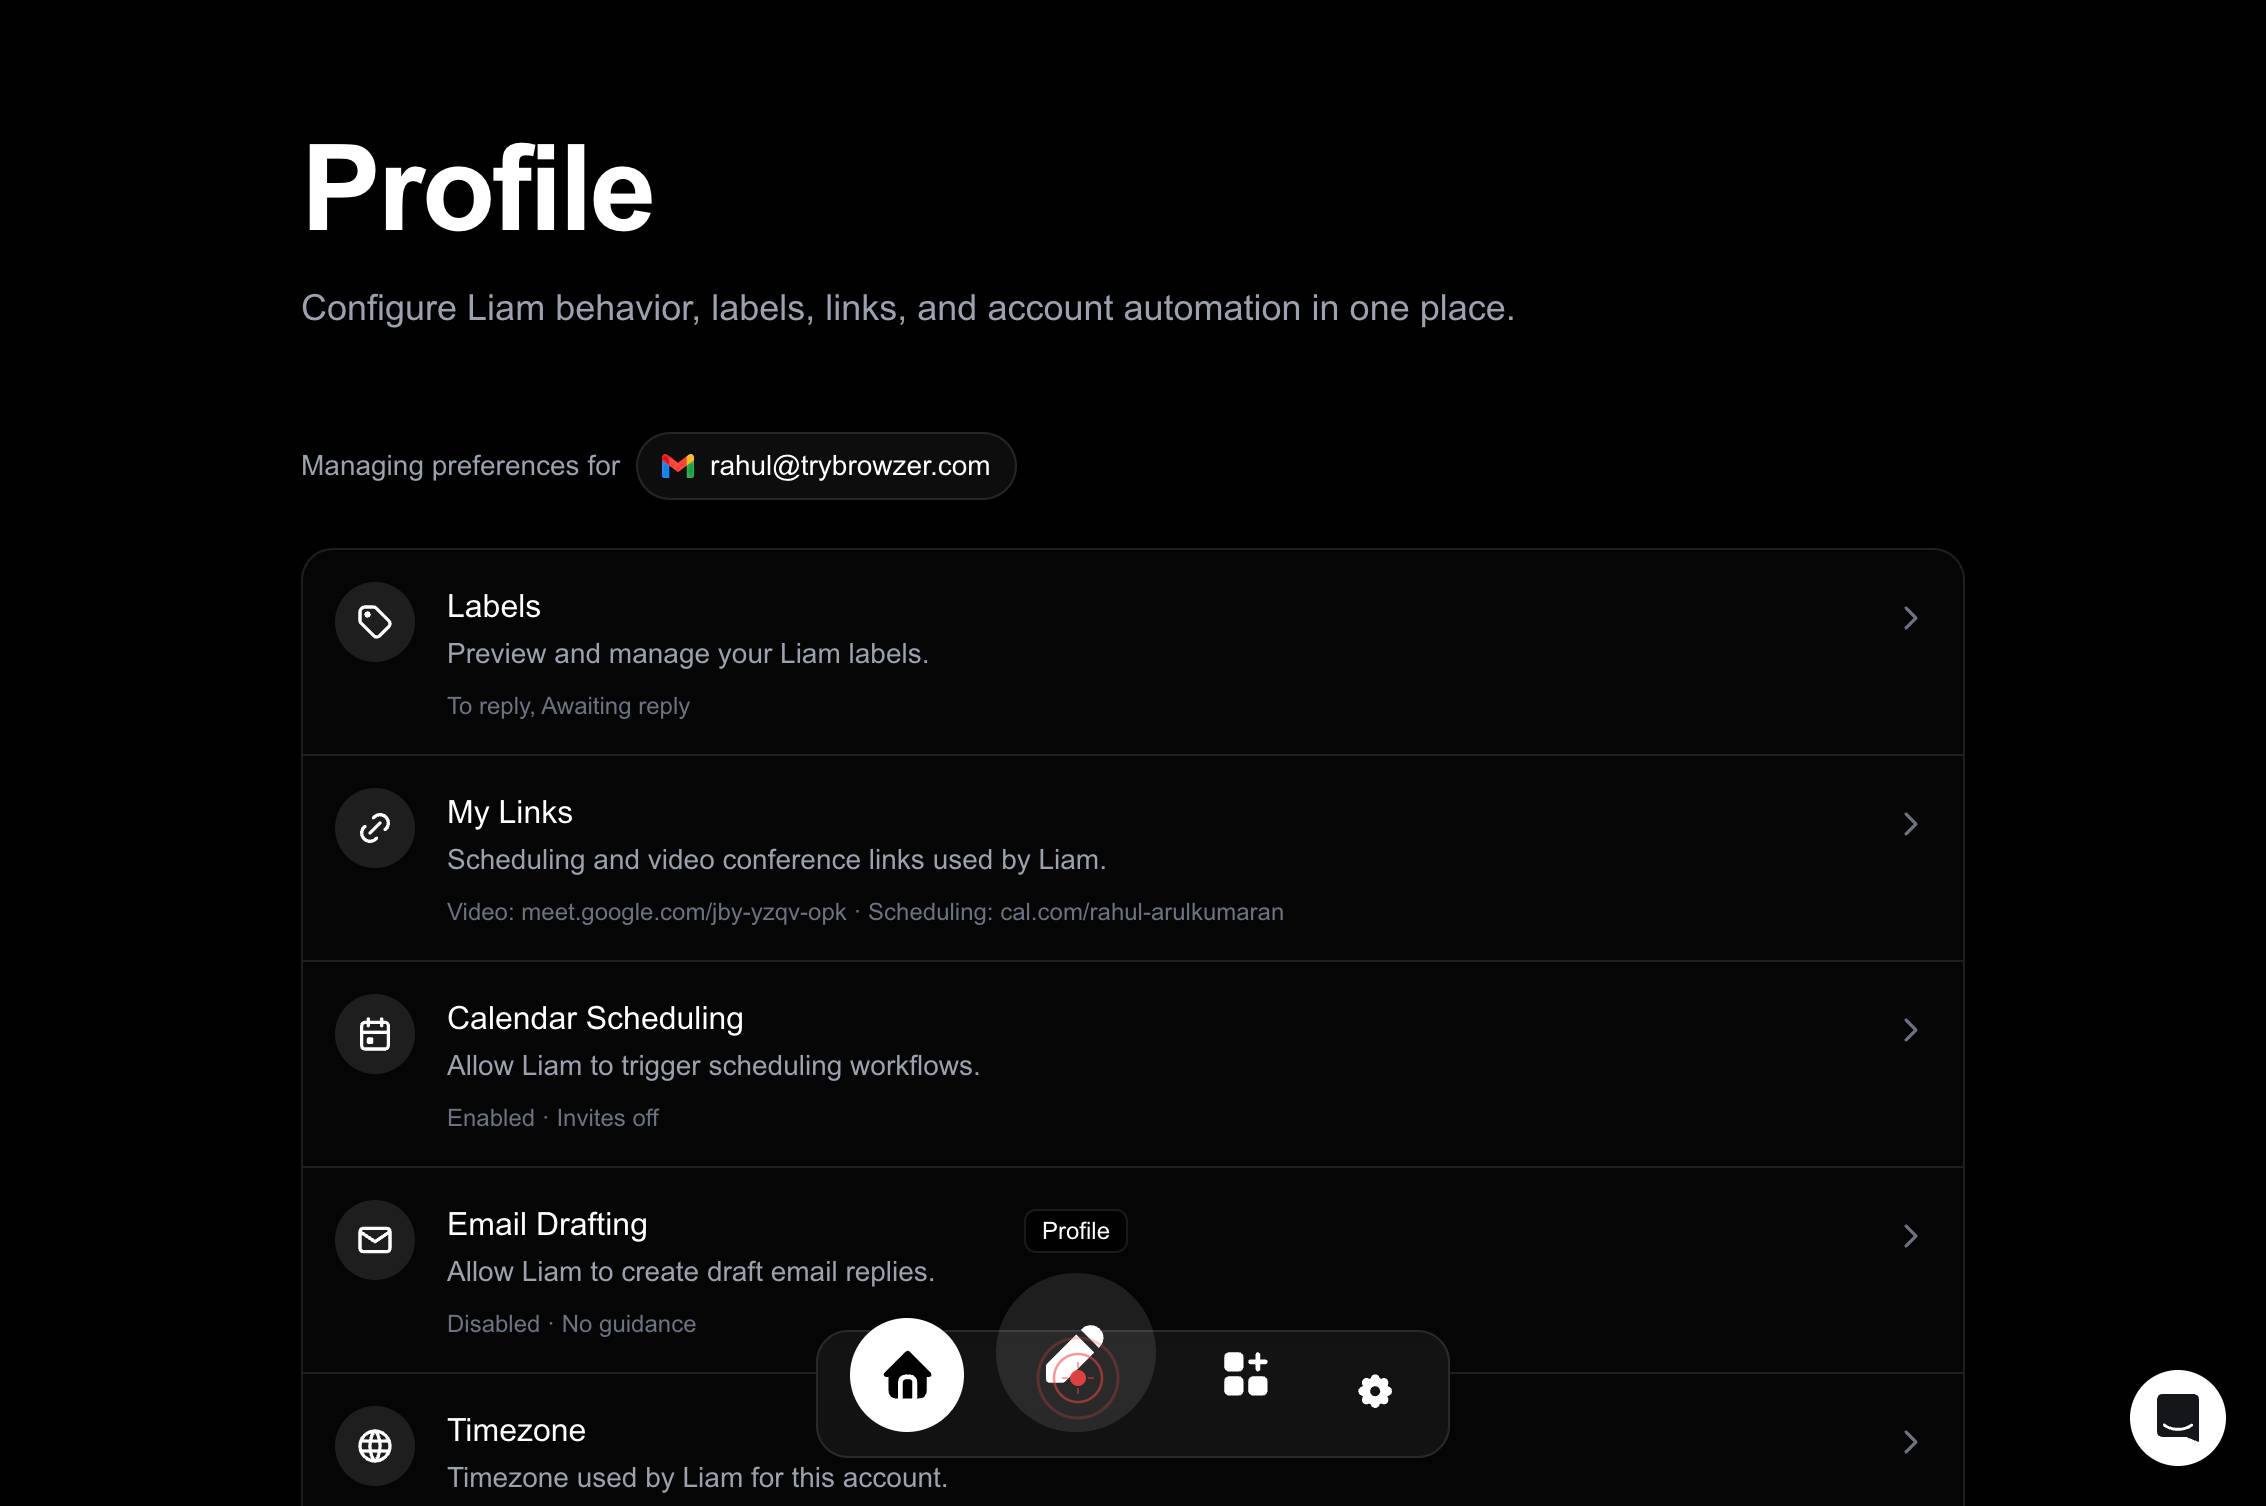This screenshot has height=1506, width=2266.
Task: Open Profile pencil icon in dock
Action: (1076, 1353)
